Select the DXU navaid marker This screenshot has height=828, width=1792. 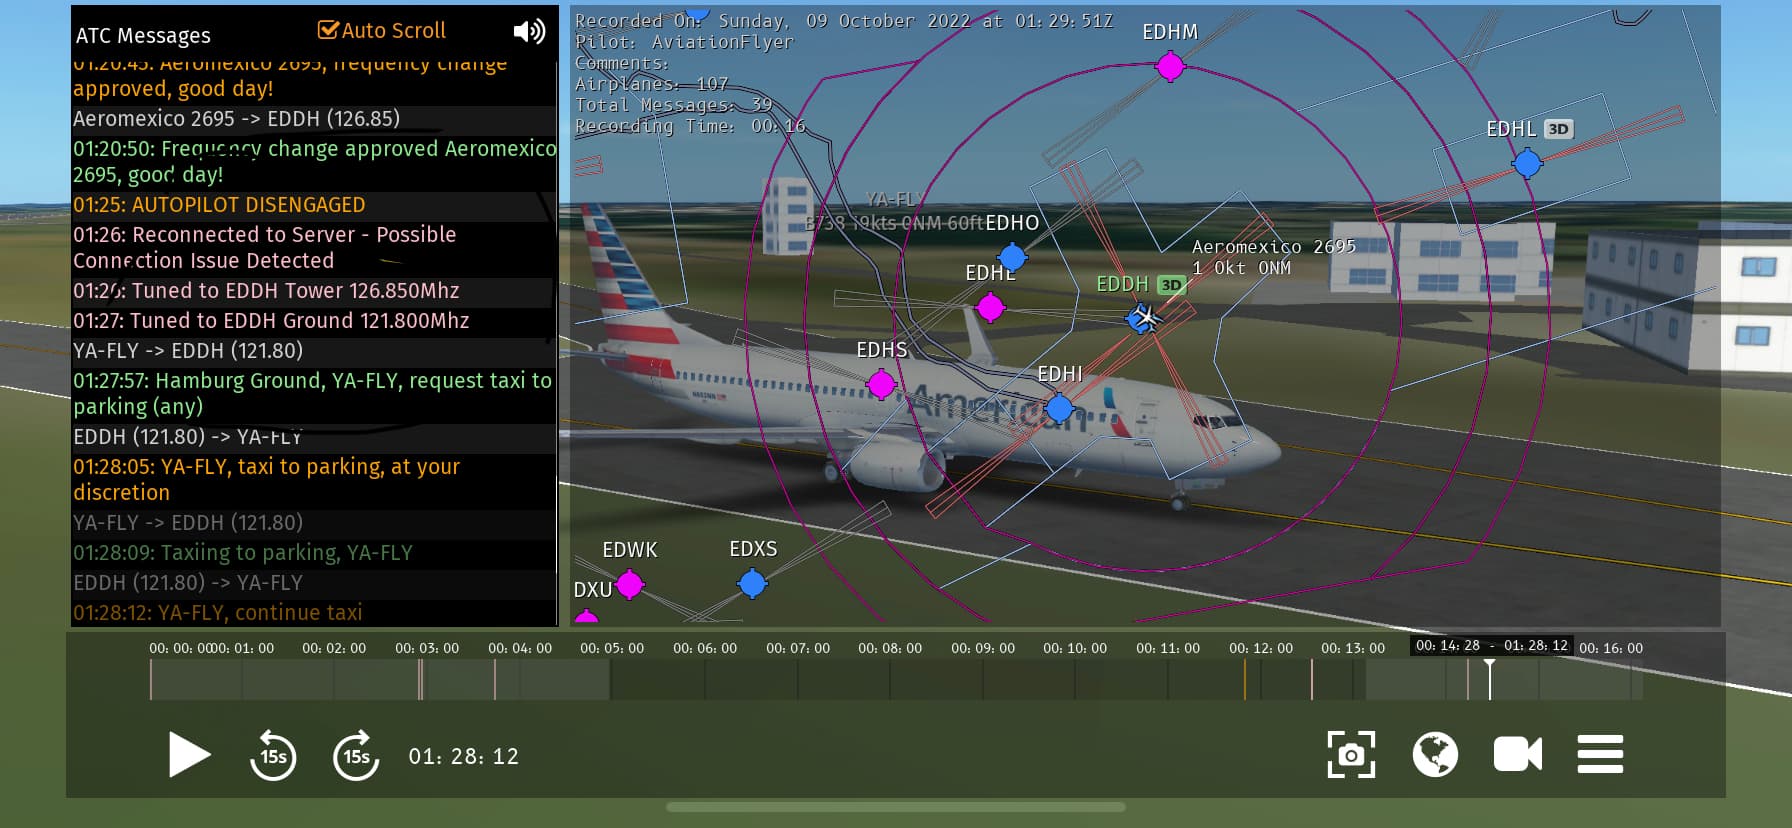(587, 618)
